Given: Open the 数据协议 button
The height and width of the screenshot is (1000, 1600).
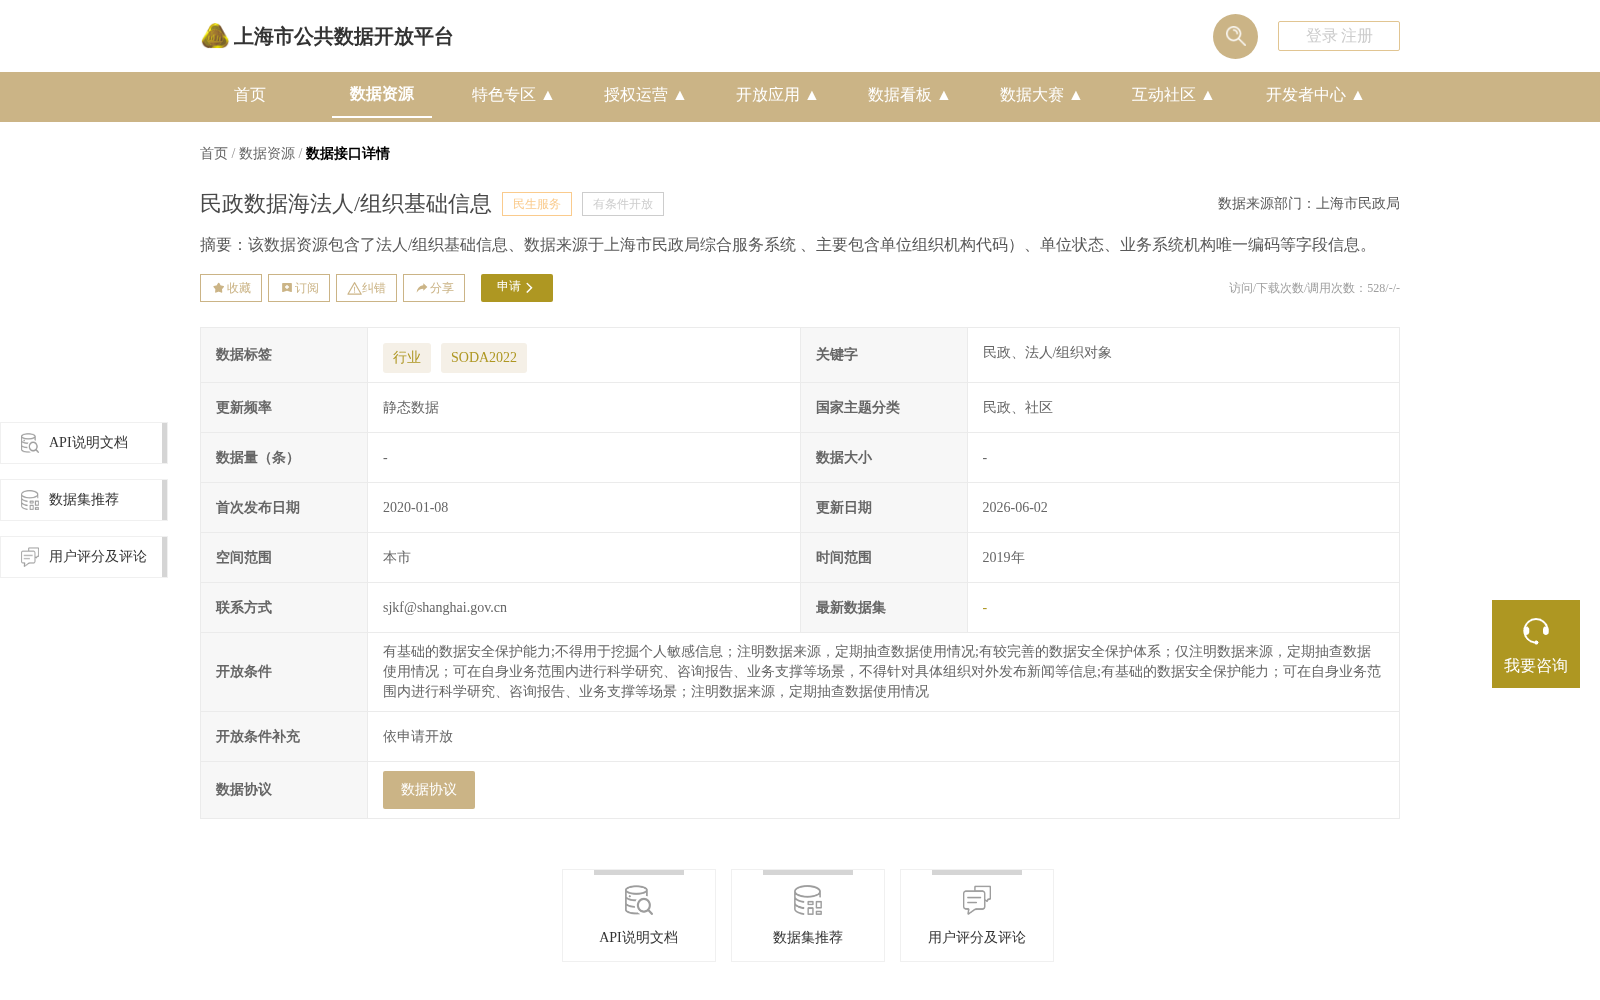Looking at the screenshot, I should point(429,790).
